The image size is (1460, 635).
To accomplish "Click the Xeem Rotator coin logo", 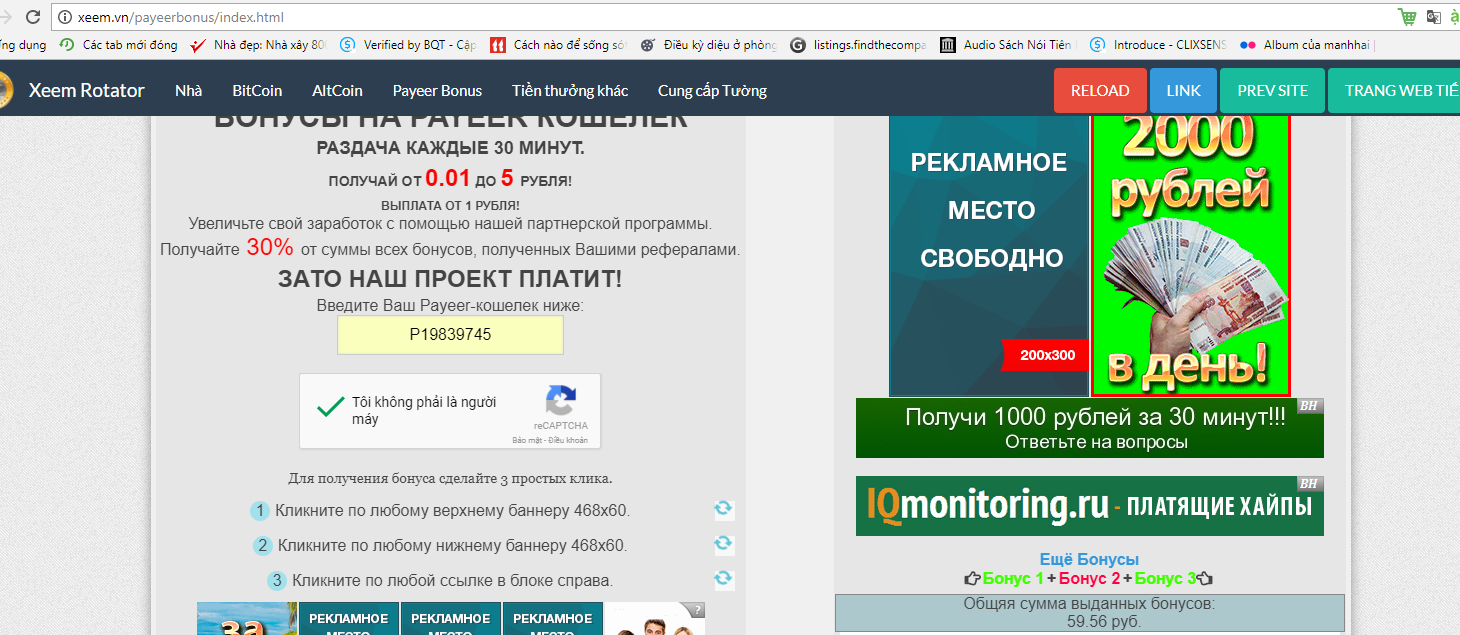I will pyautogui.click(x=5, y=90).
